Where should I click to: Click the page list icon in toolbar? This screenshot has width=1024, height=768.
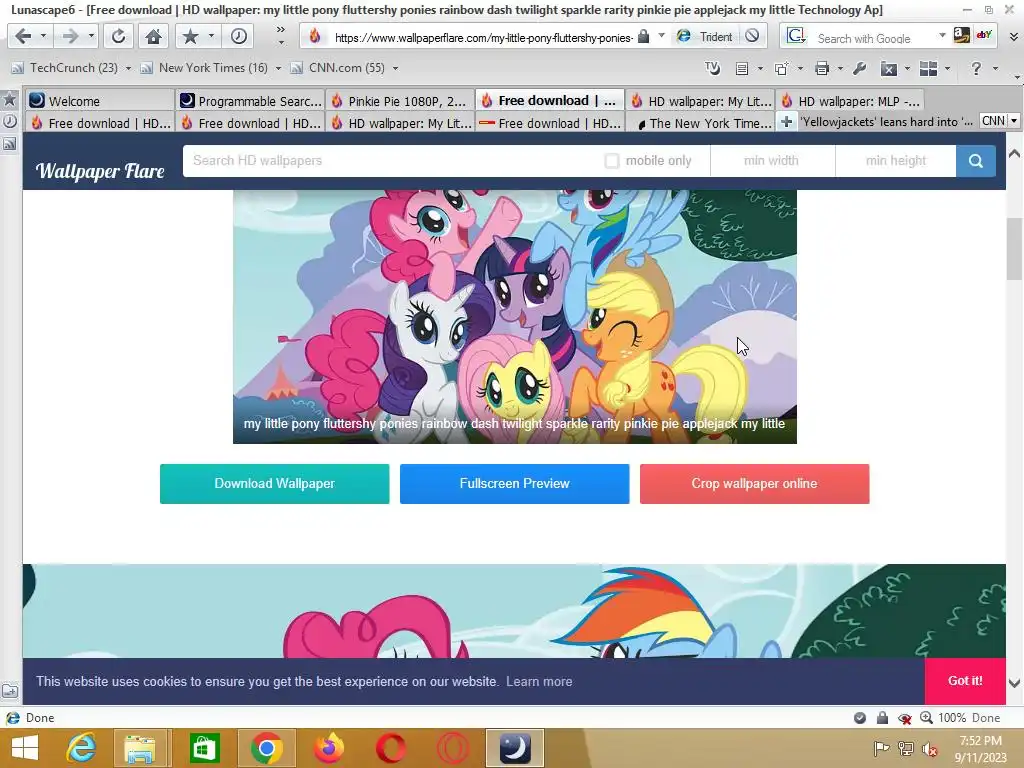pyautogui.click(x=741, y=68)
